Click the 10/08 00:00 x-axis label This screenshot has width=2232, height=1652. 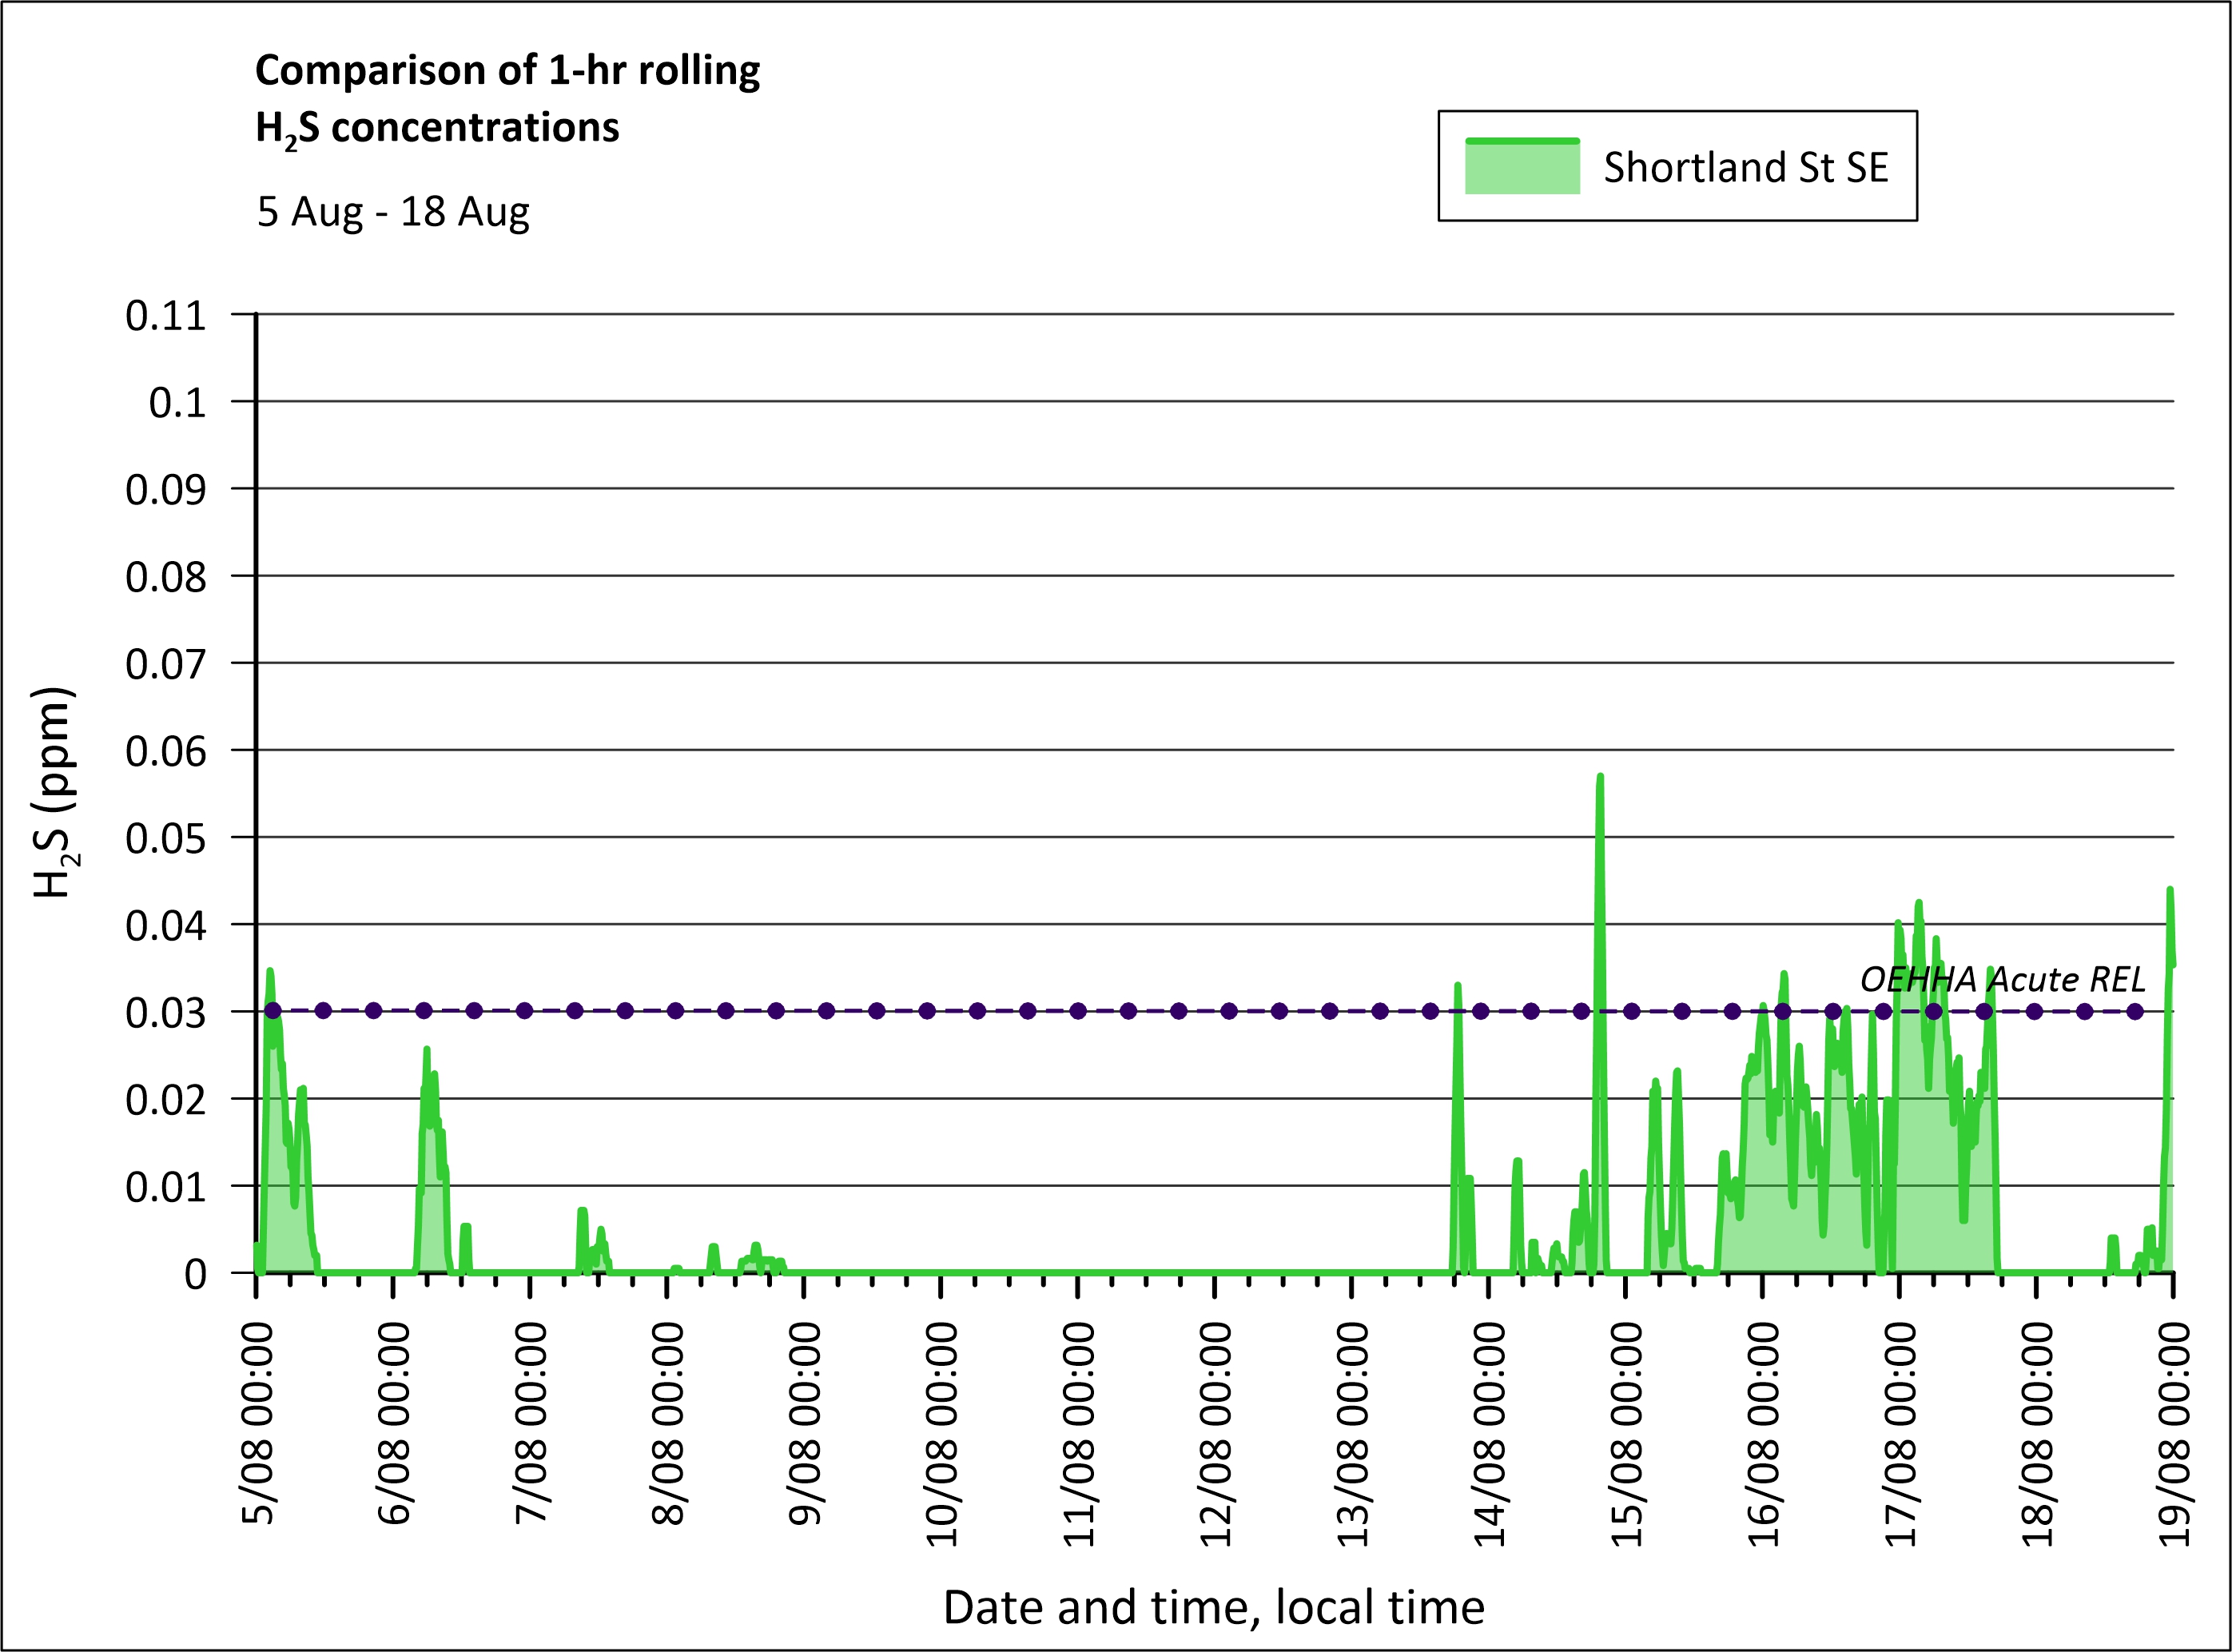coord(942,1434)
